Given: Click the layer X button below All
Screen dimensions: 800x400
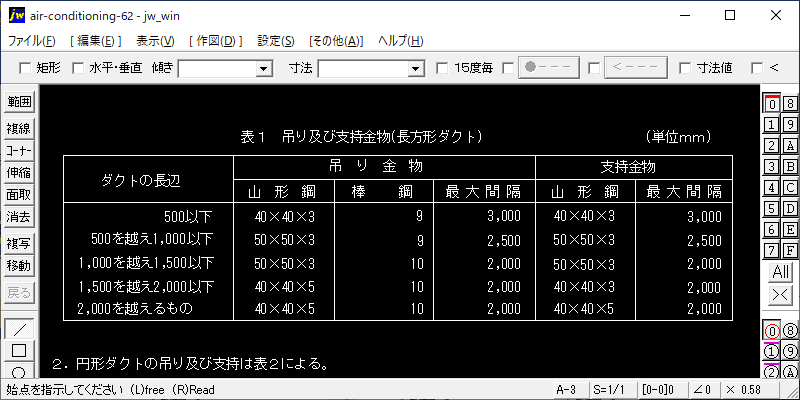Looking at the screenshot, I should 780,294.
